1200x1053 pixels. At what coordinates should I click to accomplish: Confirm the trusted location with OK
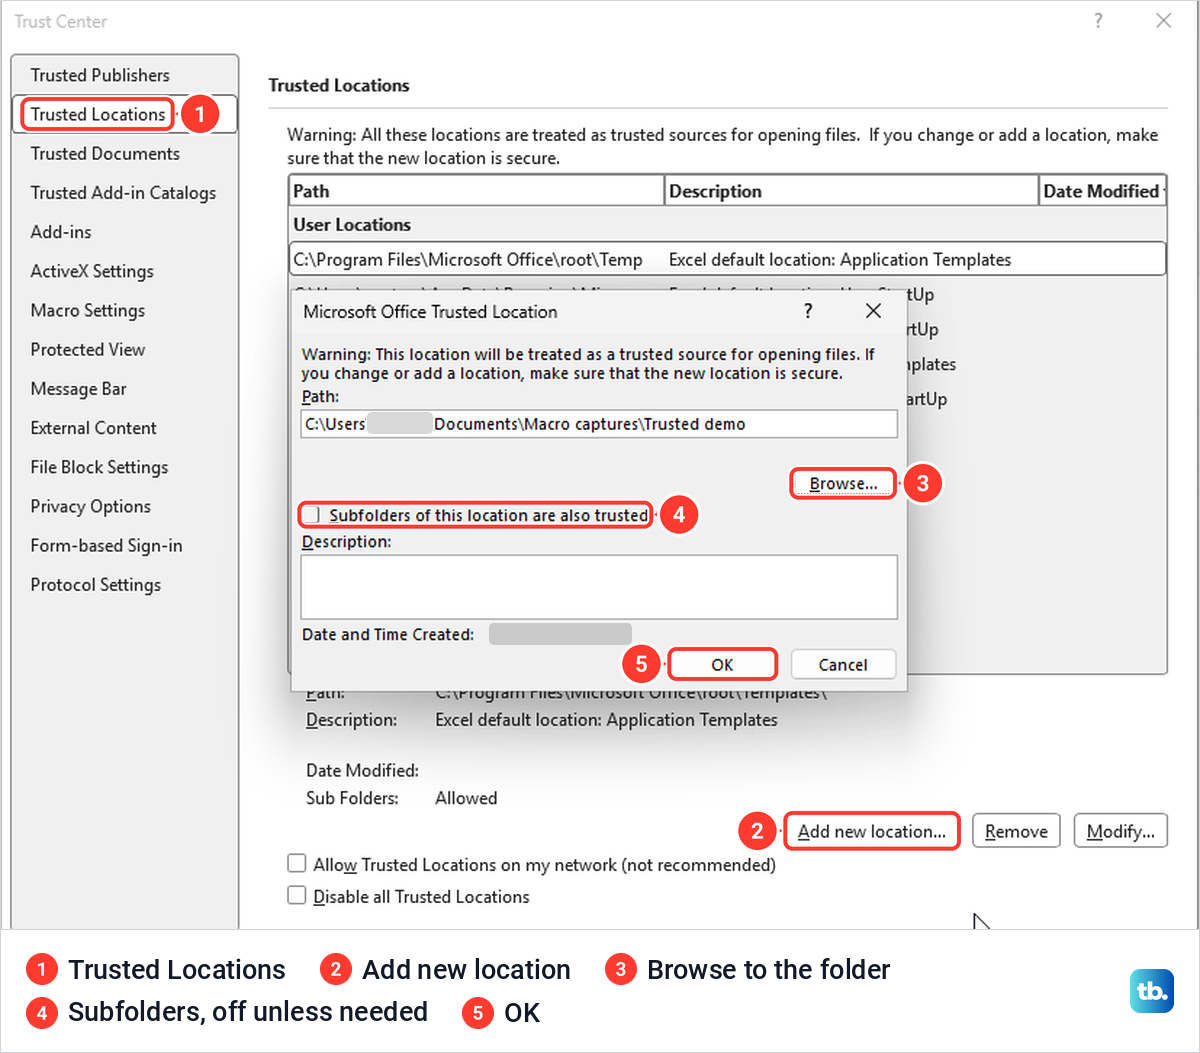(722, 665)
